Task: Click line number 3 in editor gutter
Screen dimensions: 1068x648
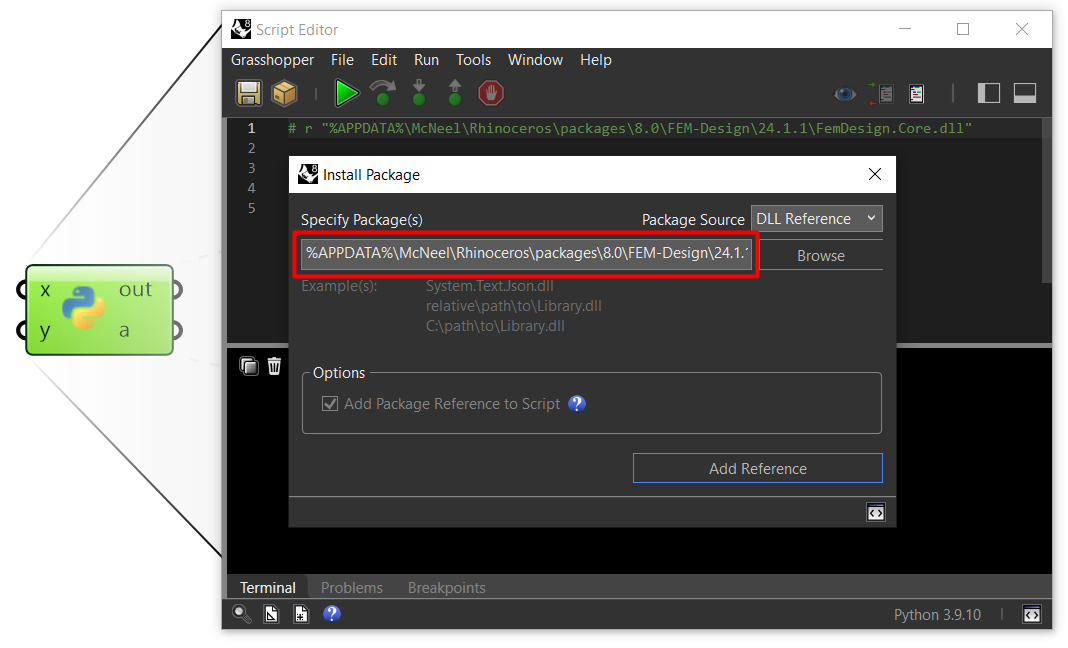Action: tap(251, 168)
